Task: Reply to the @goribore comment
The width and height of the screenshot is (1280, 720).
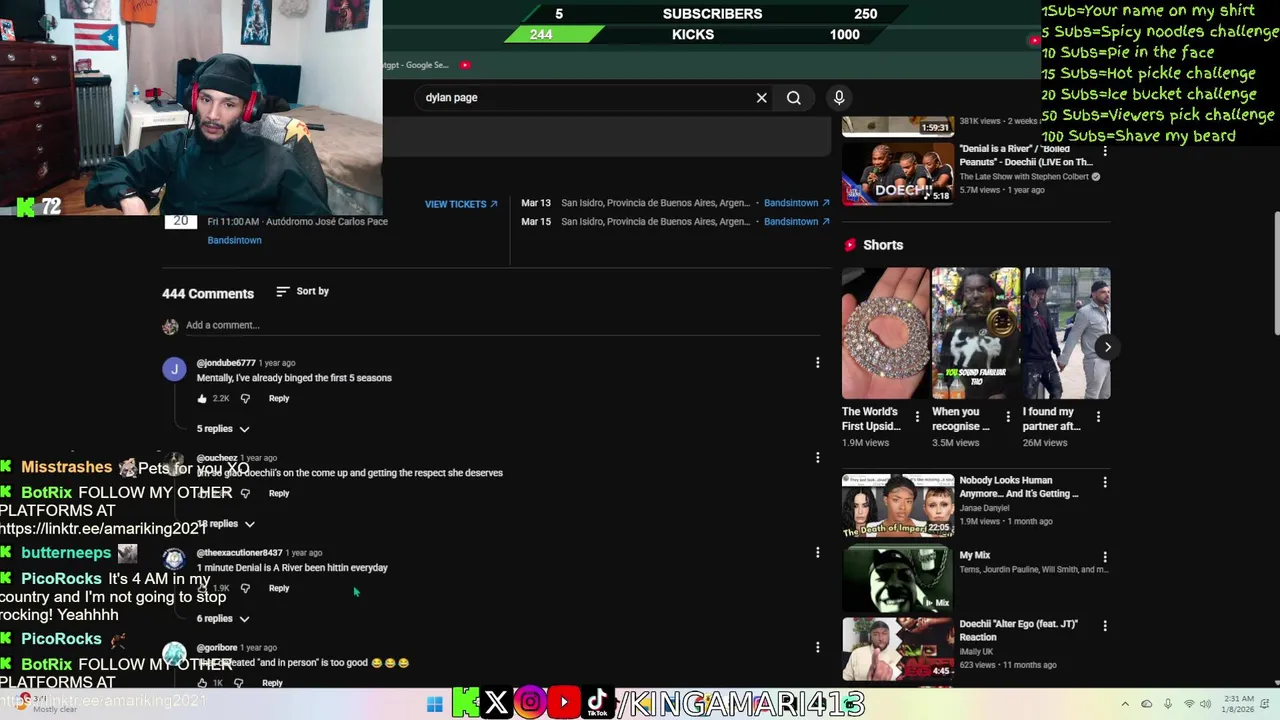Action: click(272, 683)
